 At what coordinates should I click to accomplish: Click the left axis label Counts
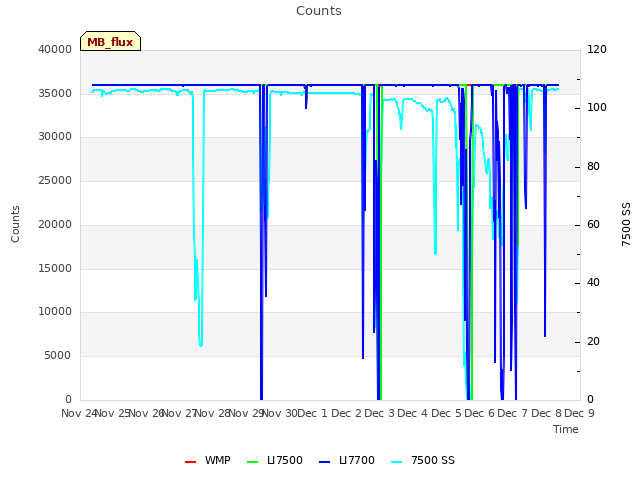pyautogui.click(x=15, y=224)
